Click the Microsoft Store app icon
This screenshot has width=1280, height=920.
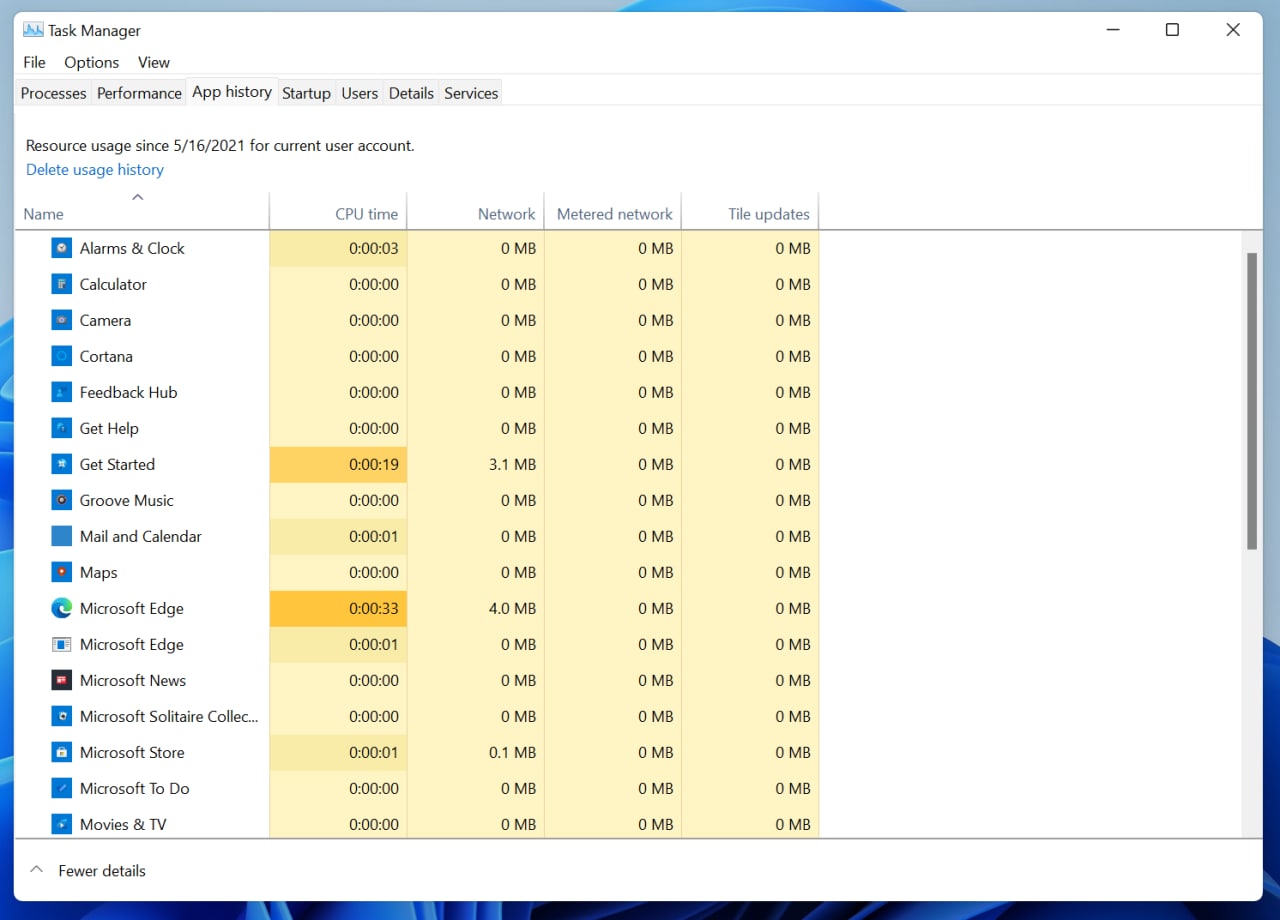tap(62, 752)
